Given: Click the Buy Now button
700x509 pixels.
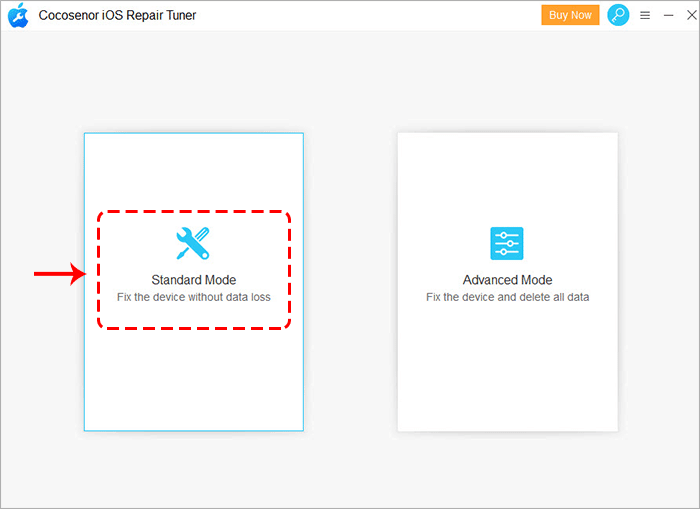Looking at the screenshot, I should point(570,15).
